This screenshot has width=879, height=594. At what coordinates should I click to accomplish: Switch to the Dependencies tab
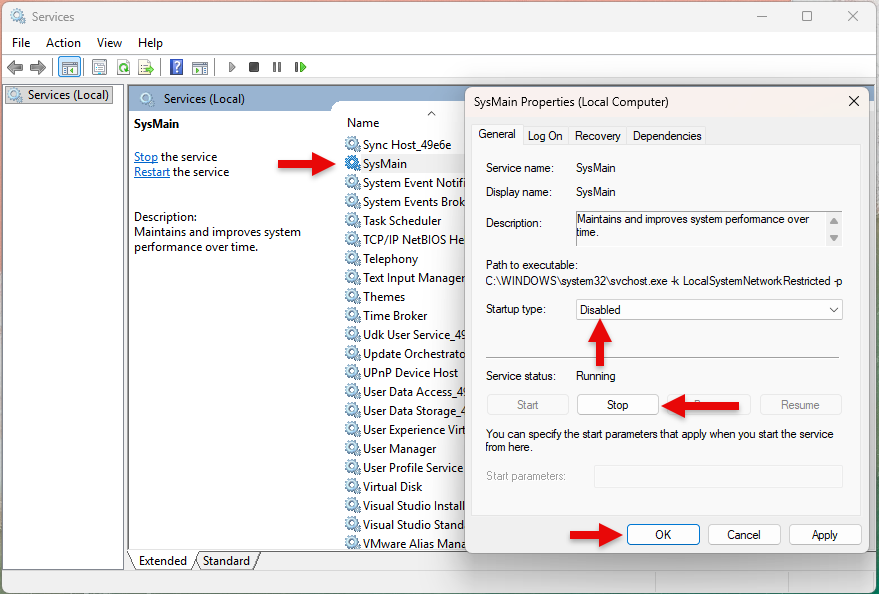coord(667,136)
